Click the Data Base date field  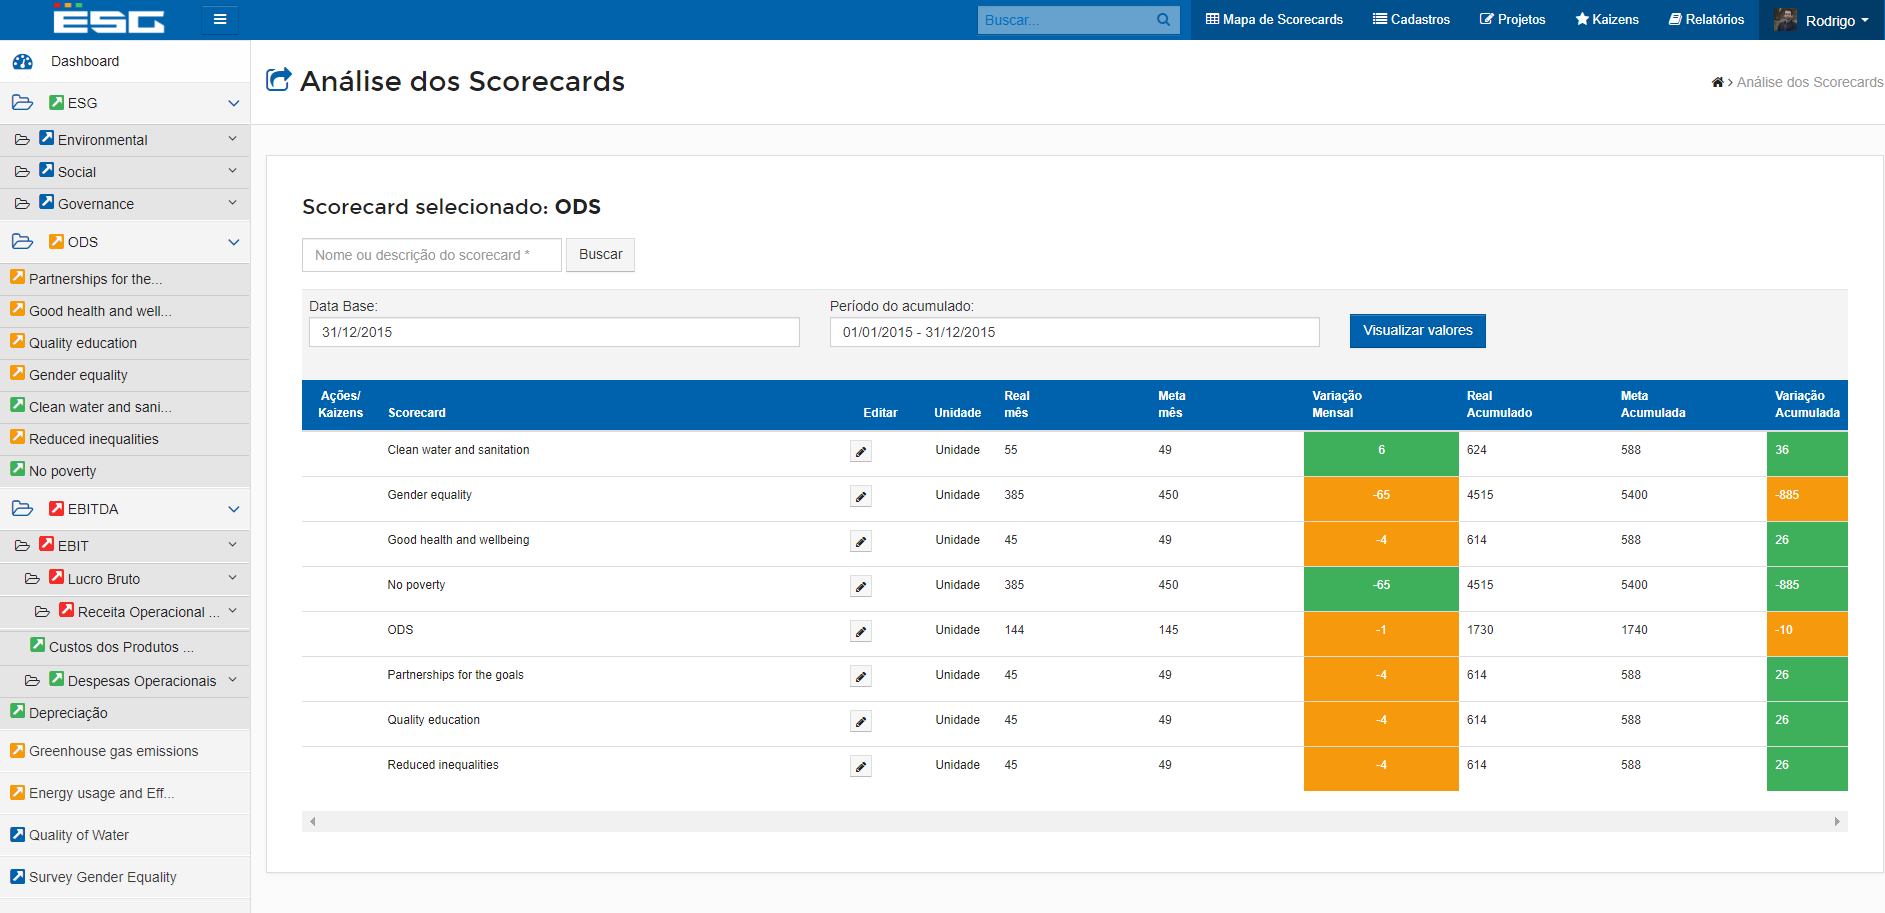554,332
